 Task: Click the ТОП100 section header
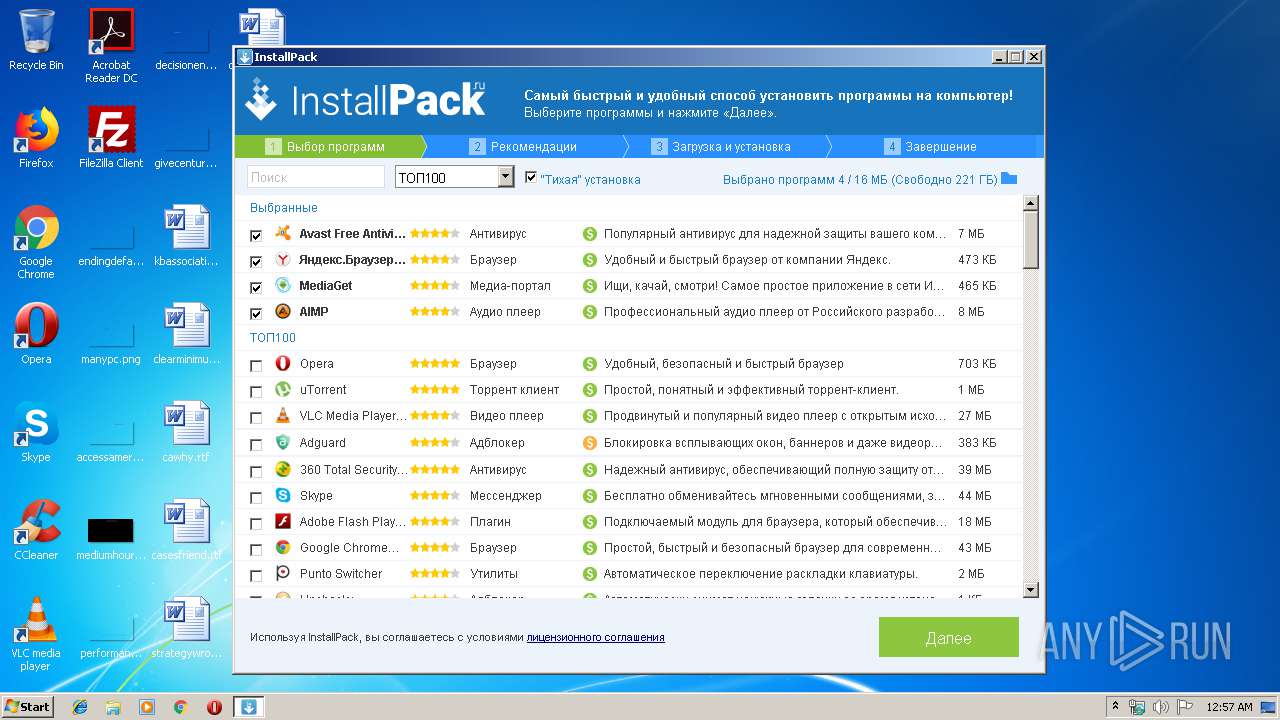tap(273, 338)
